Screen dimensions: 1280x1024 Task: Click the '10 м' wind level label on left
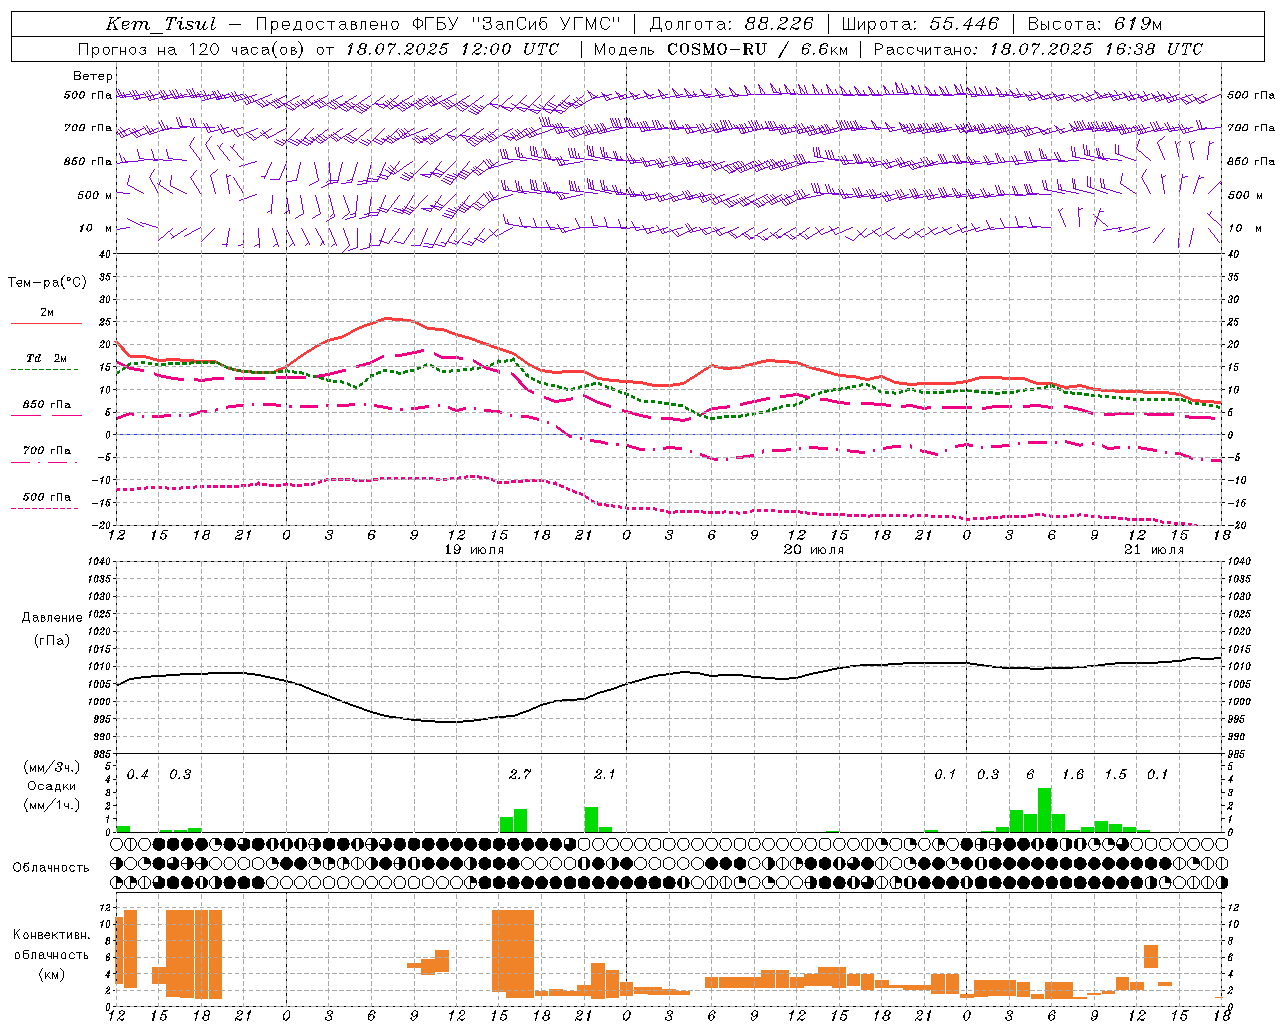(95, 228)
